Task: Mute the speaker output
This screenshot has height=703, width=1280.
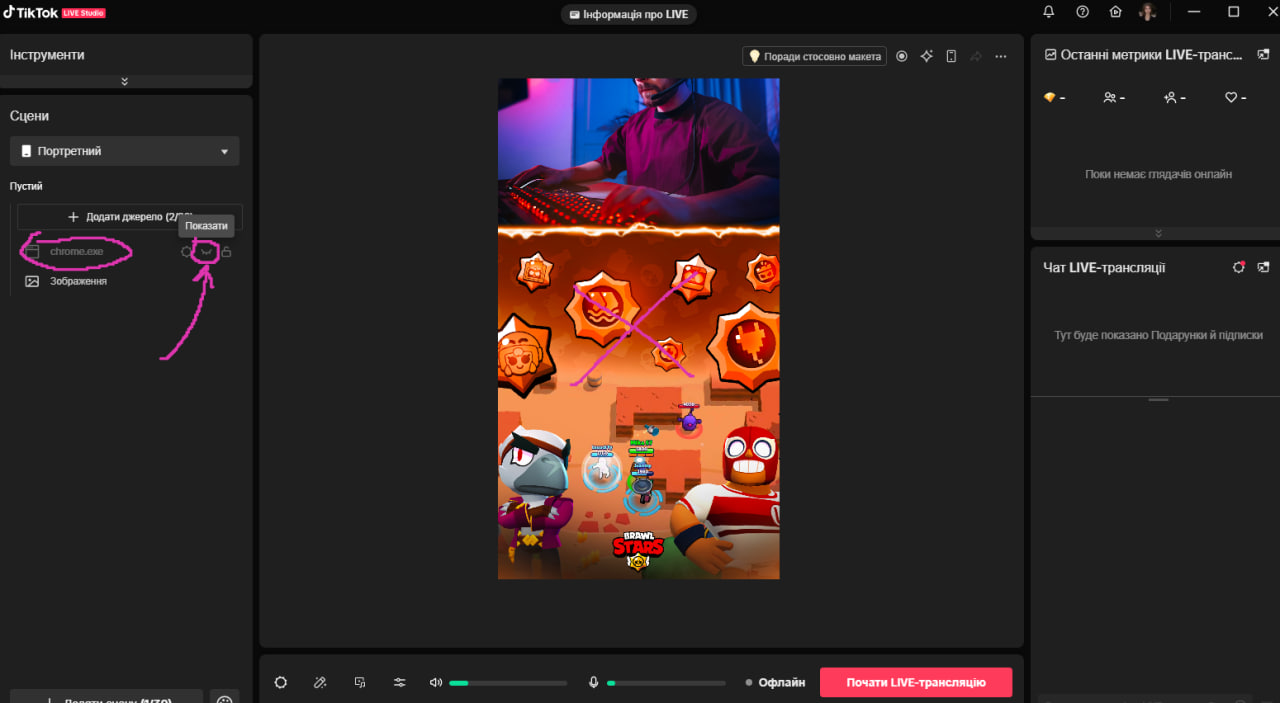Action: pyautogui.click(x=436, y=682)
